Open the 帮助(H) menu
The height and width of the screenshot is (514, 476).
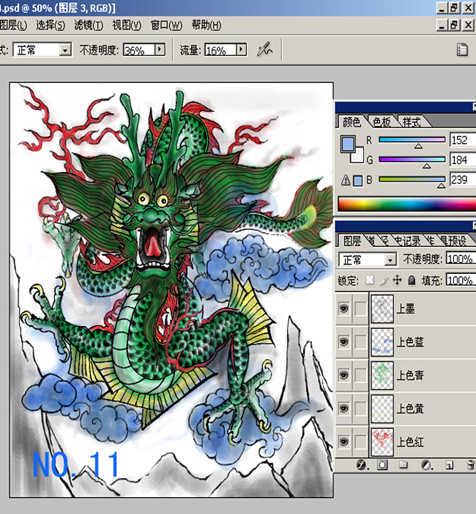point(206,25)
